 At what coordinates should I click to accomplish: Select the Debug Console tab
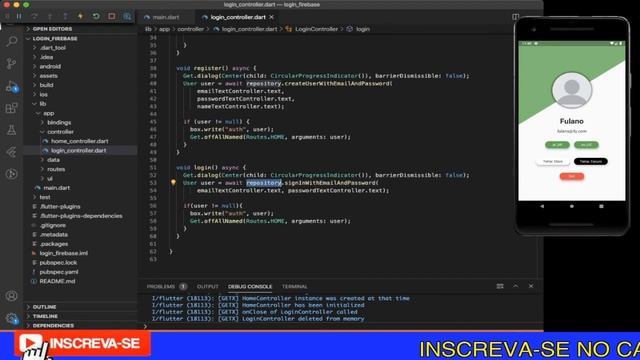pos(250,287)
